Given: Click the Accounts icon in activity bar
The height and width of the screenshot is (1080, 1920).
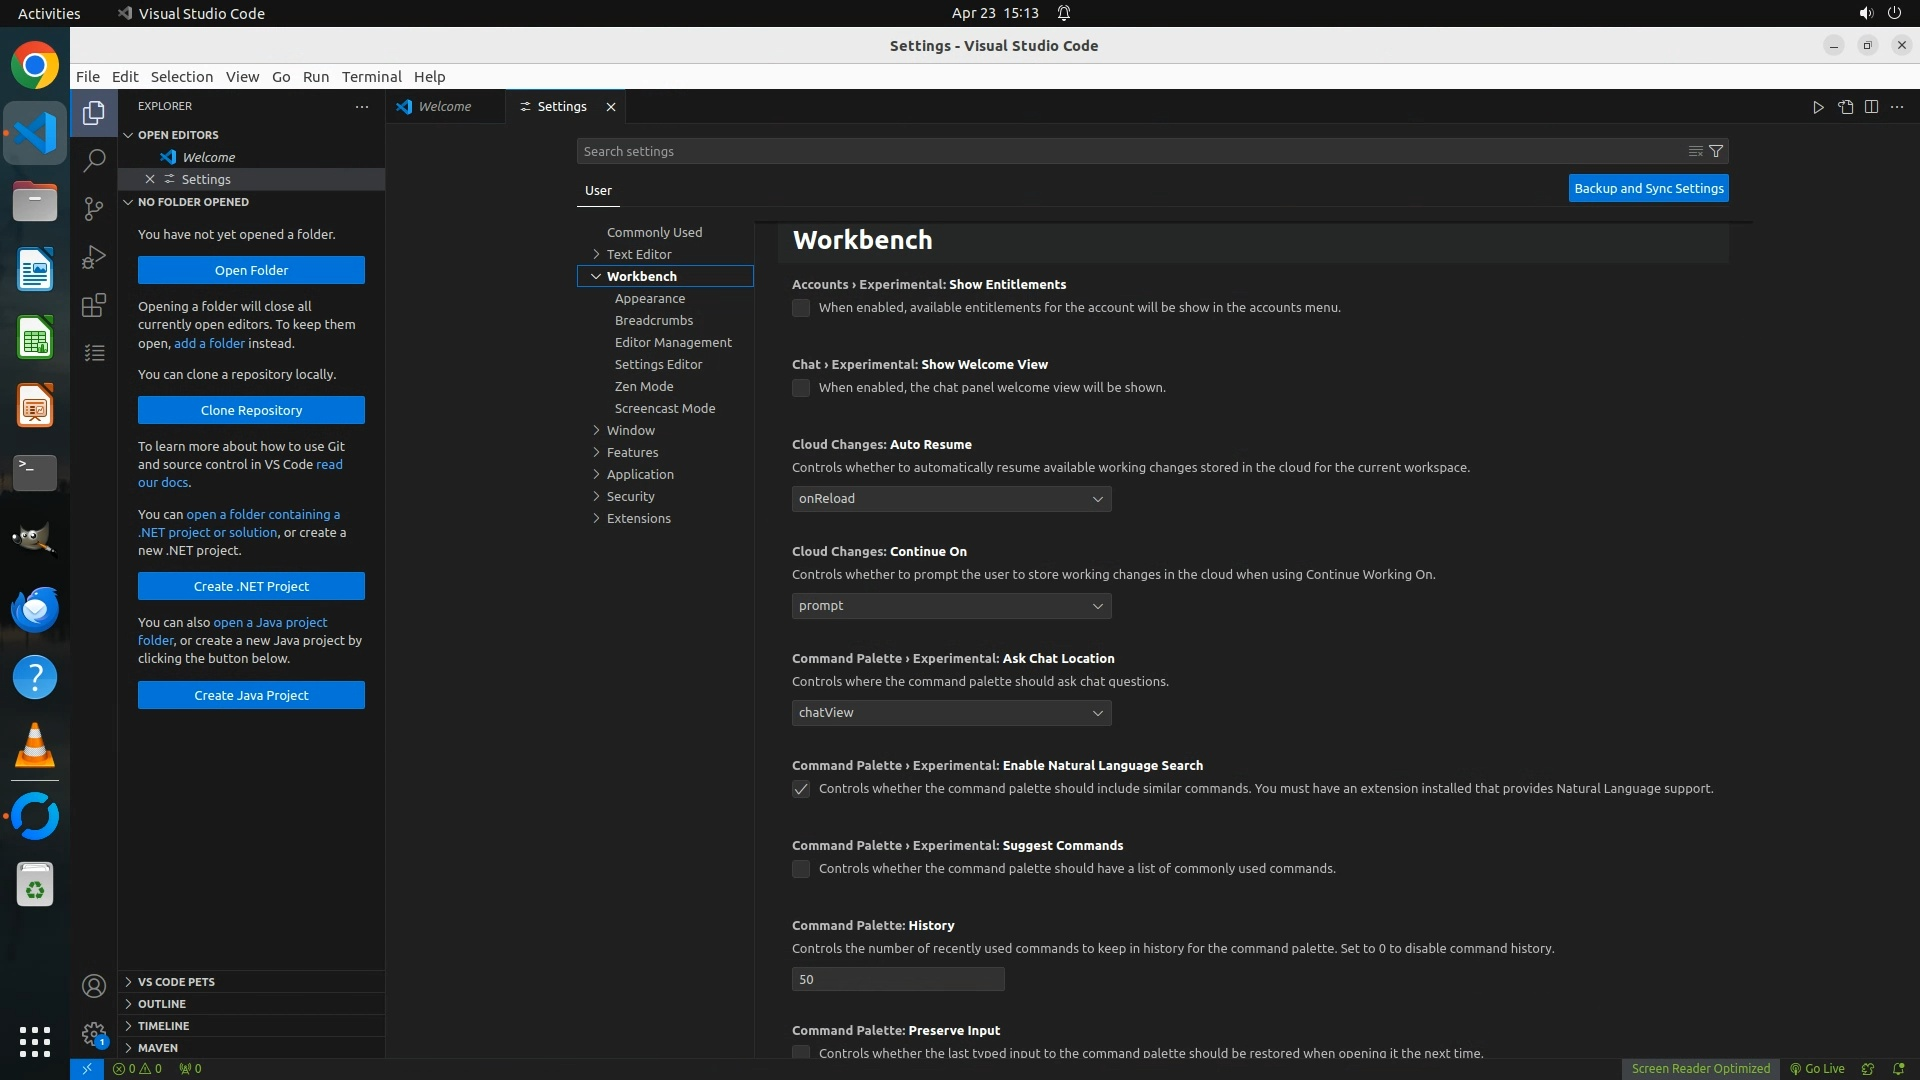Looking at the screenshot, I should click(94, 986).
